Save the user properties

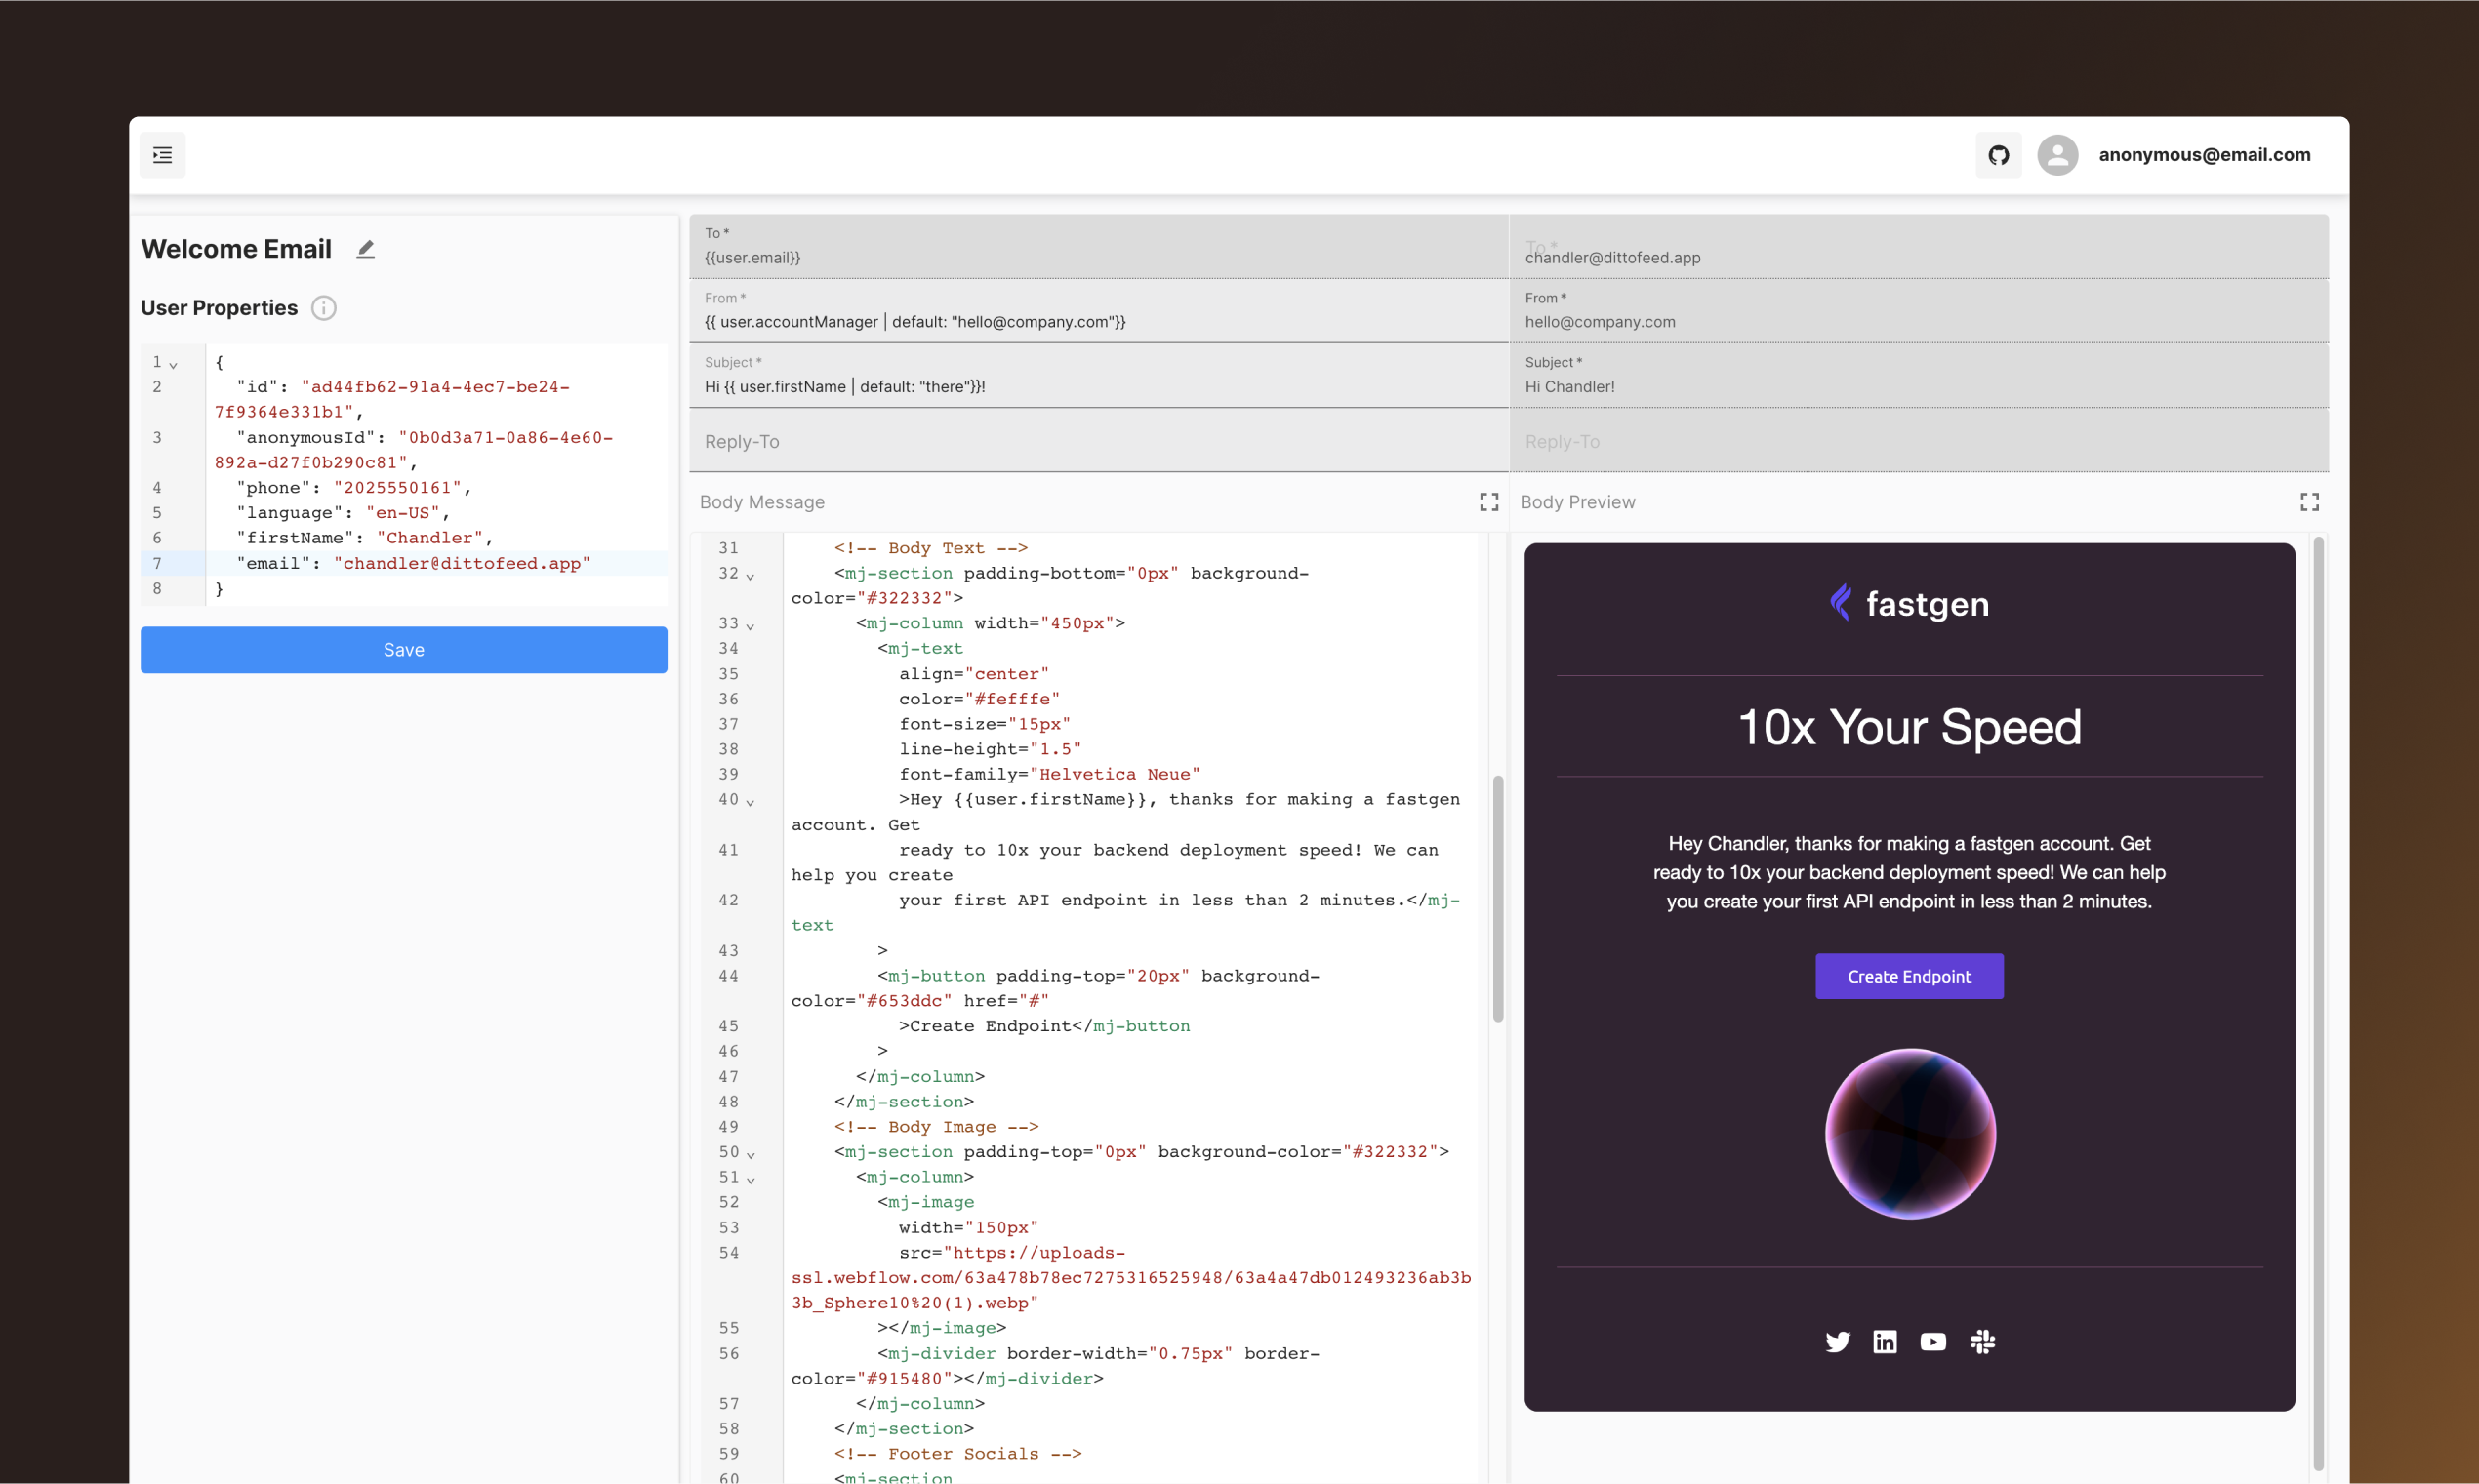pyautogui.click(x=403, y=650)
